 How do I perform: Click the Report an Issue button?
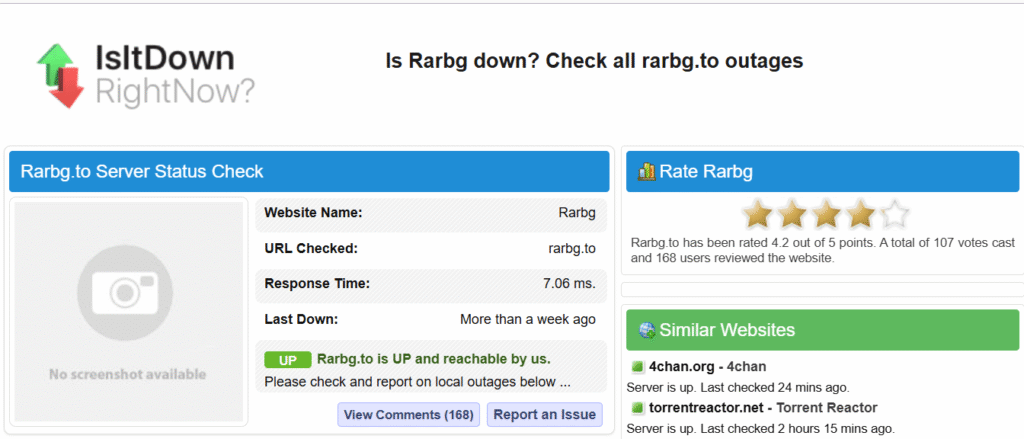(x=545, y=415)
